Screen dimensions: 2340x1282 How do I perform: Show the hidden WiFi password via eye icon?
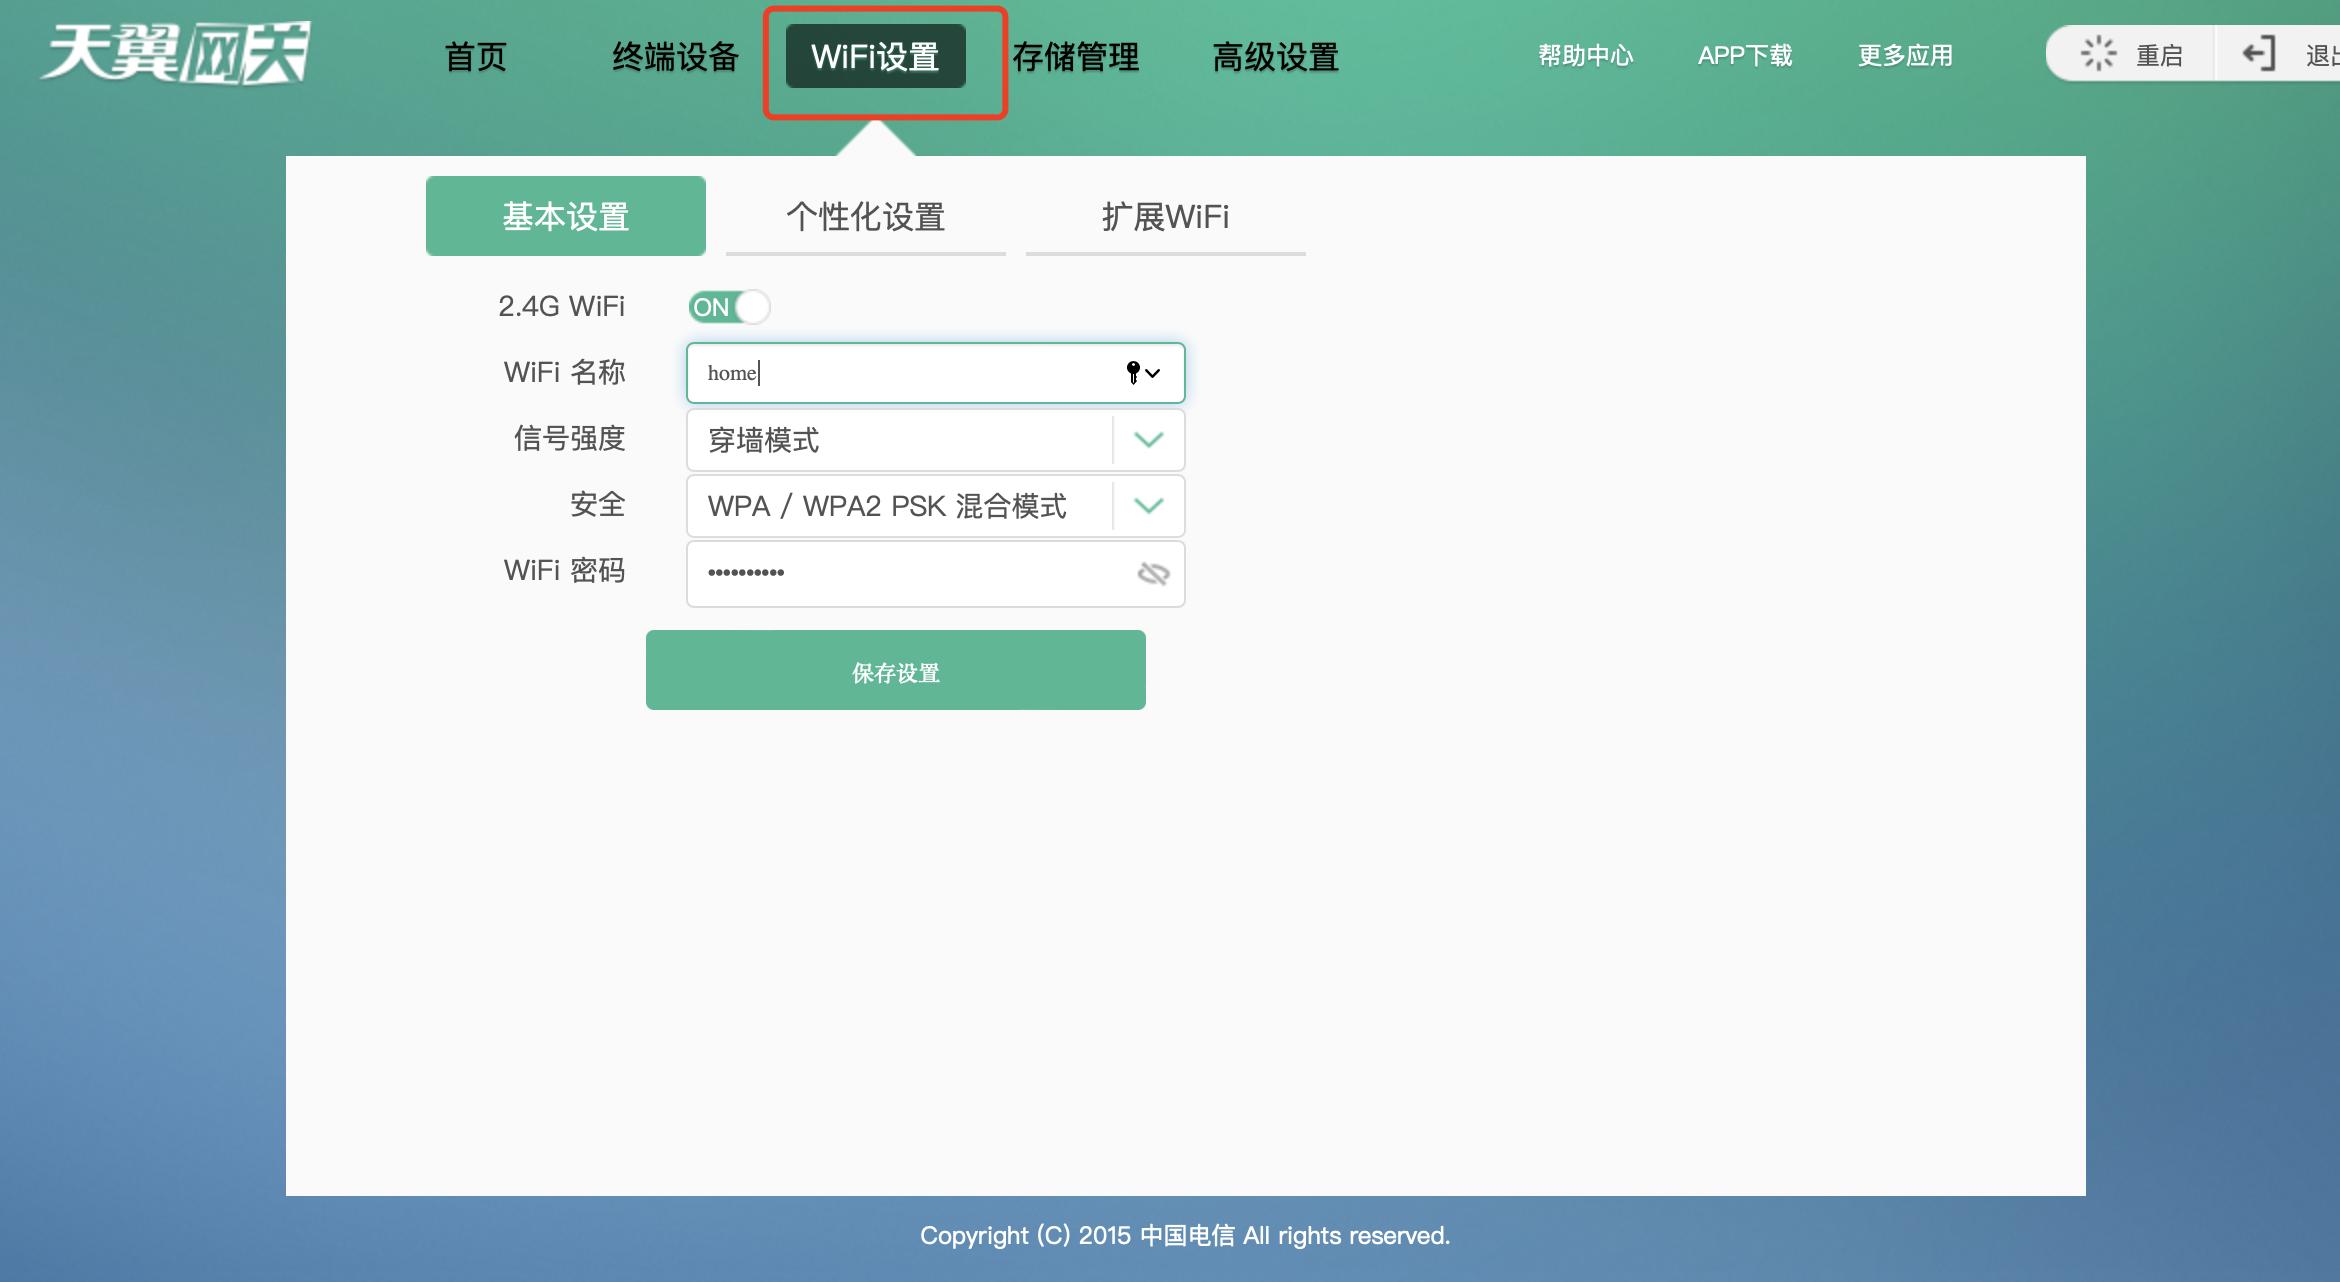1152,573
